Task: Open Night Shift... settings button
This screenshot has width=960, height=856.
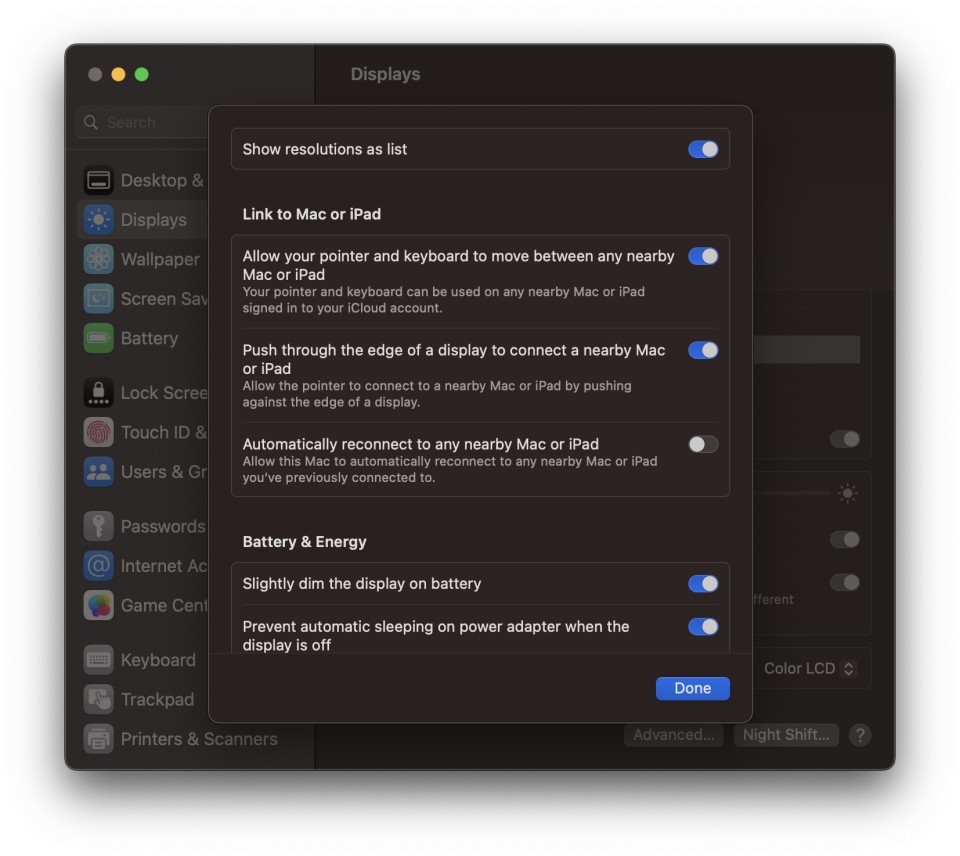Action: [786, 735]
